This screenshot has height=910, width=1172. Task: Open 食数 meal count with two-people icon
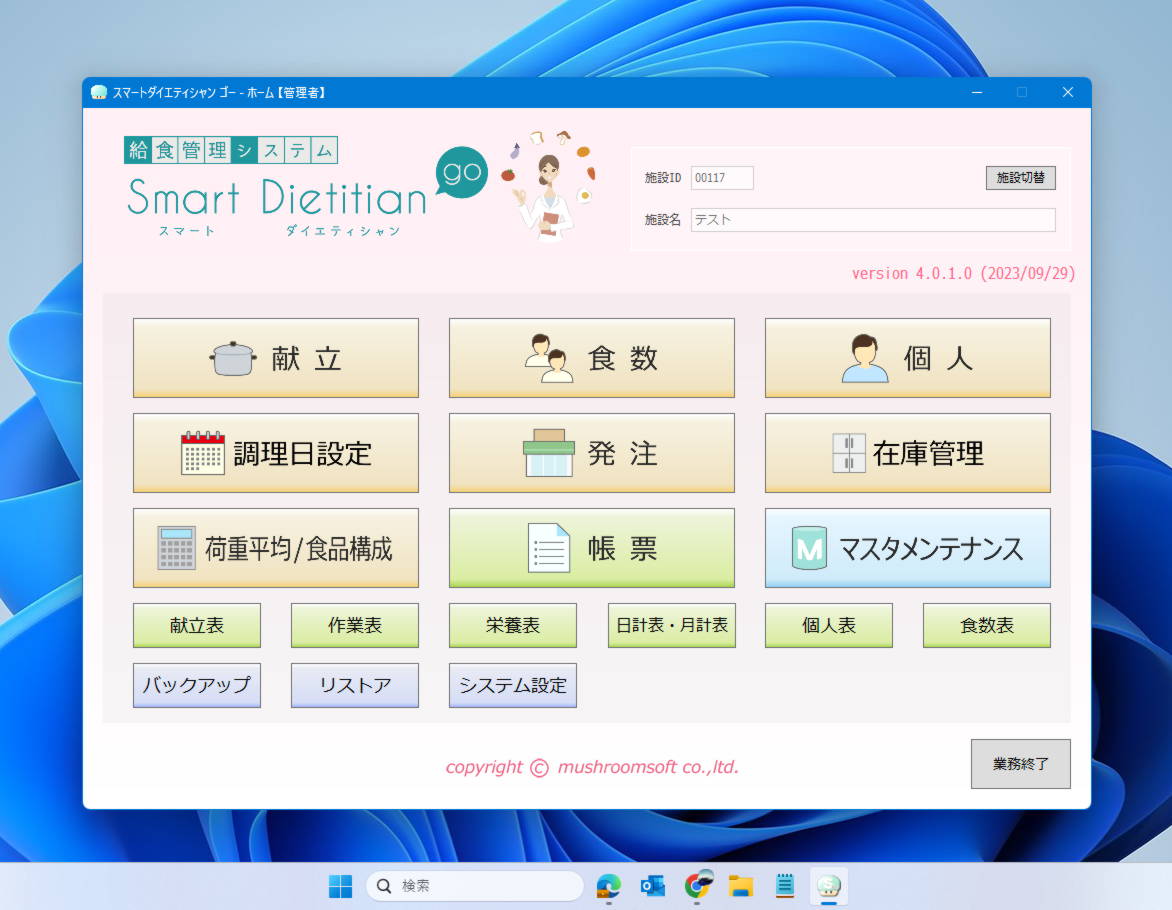[x=591, y=358]
